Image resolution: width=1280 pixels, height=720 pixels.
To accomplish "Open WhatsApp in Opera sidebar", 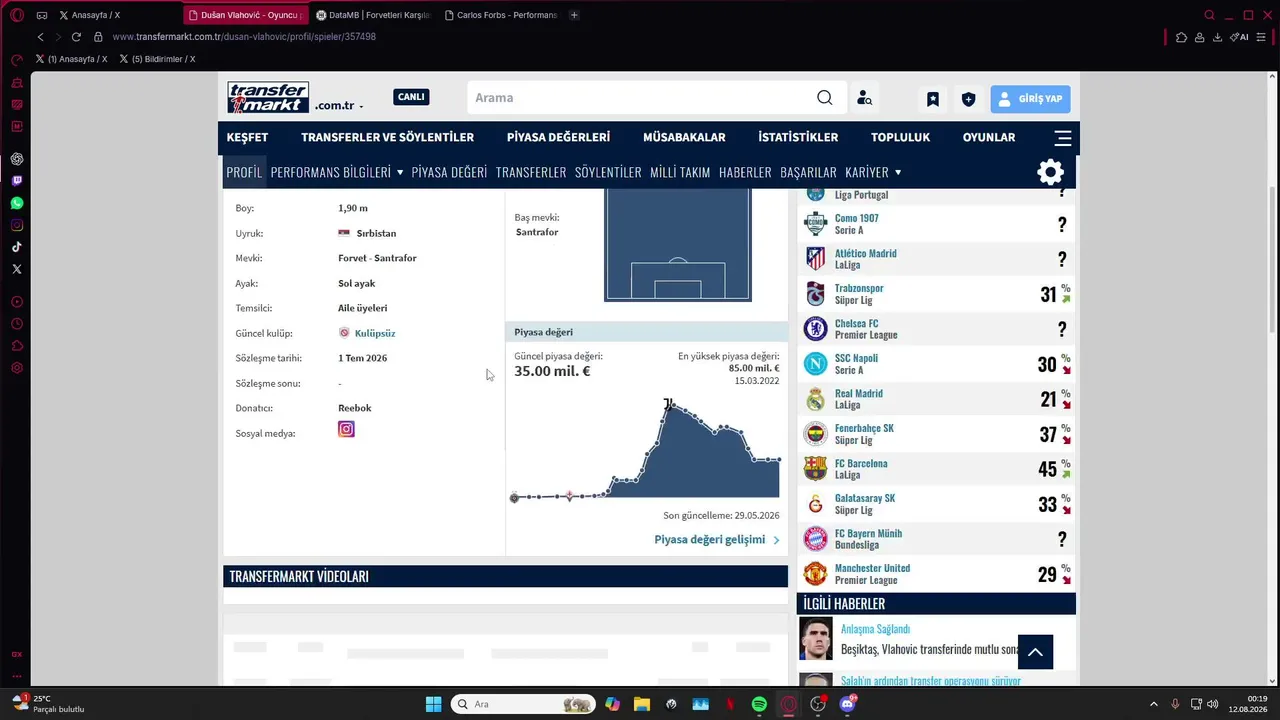I will coord(17,203).
